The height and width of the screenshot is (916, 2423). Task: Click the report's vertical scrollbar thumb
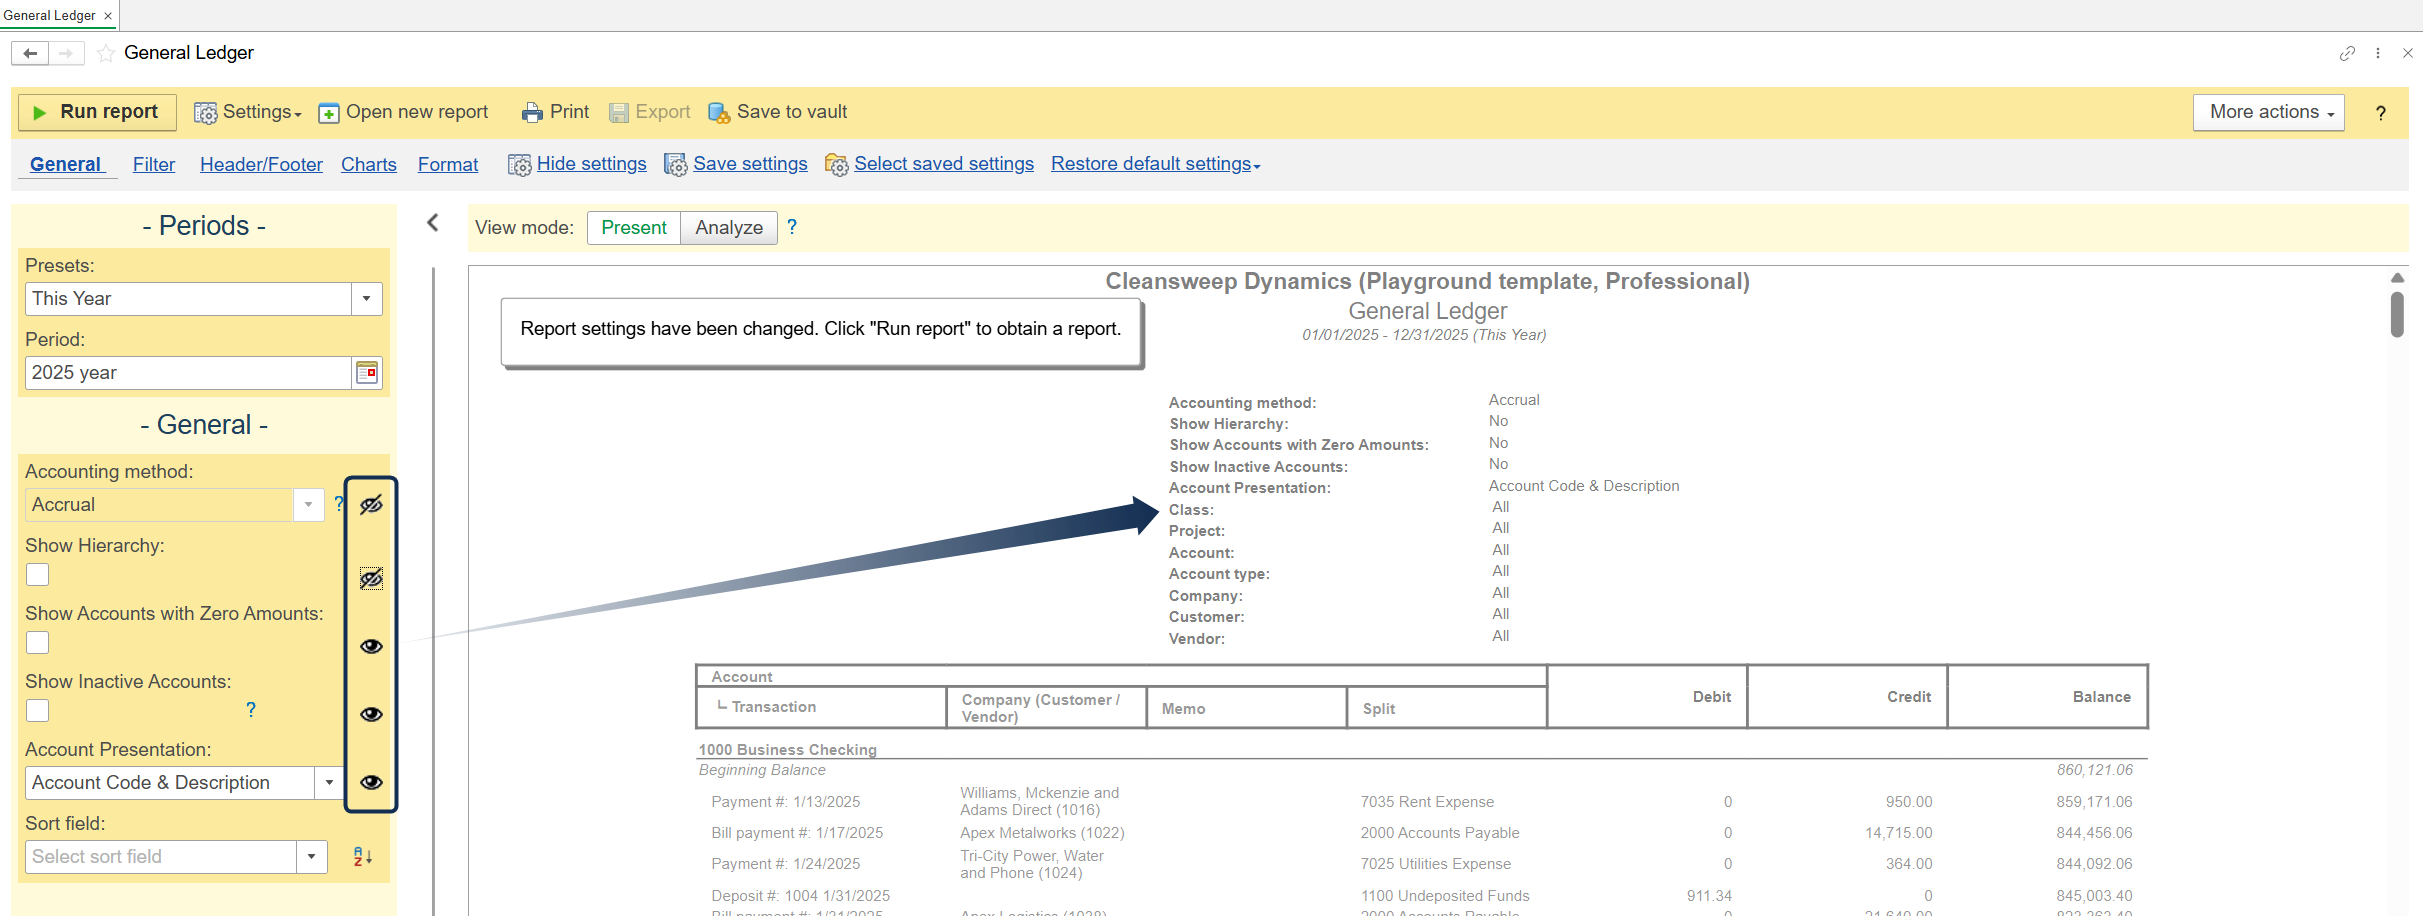point(2397,314)
